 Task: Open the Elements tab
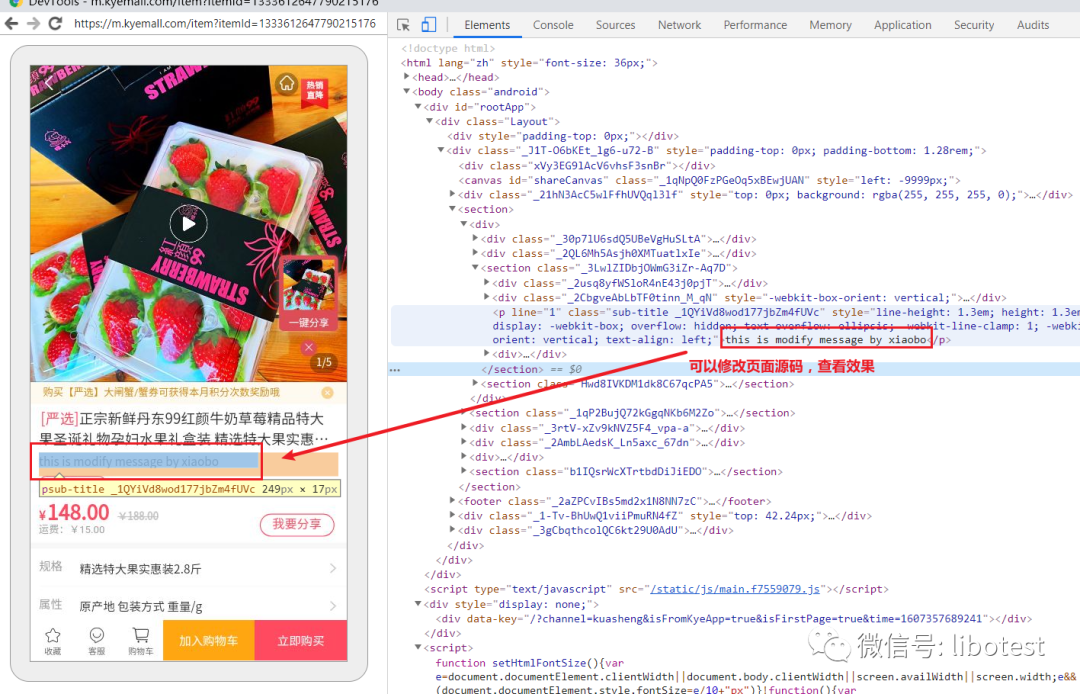[x=487, y=25]
